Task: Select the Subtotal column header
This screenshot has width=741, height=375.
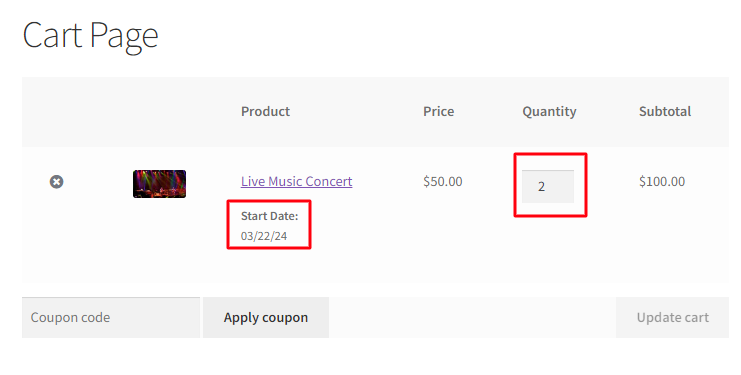Action: pyautogui.click(x=665, y=111)
